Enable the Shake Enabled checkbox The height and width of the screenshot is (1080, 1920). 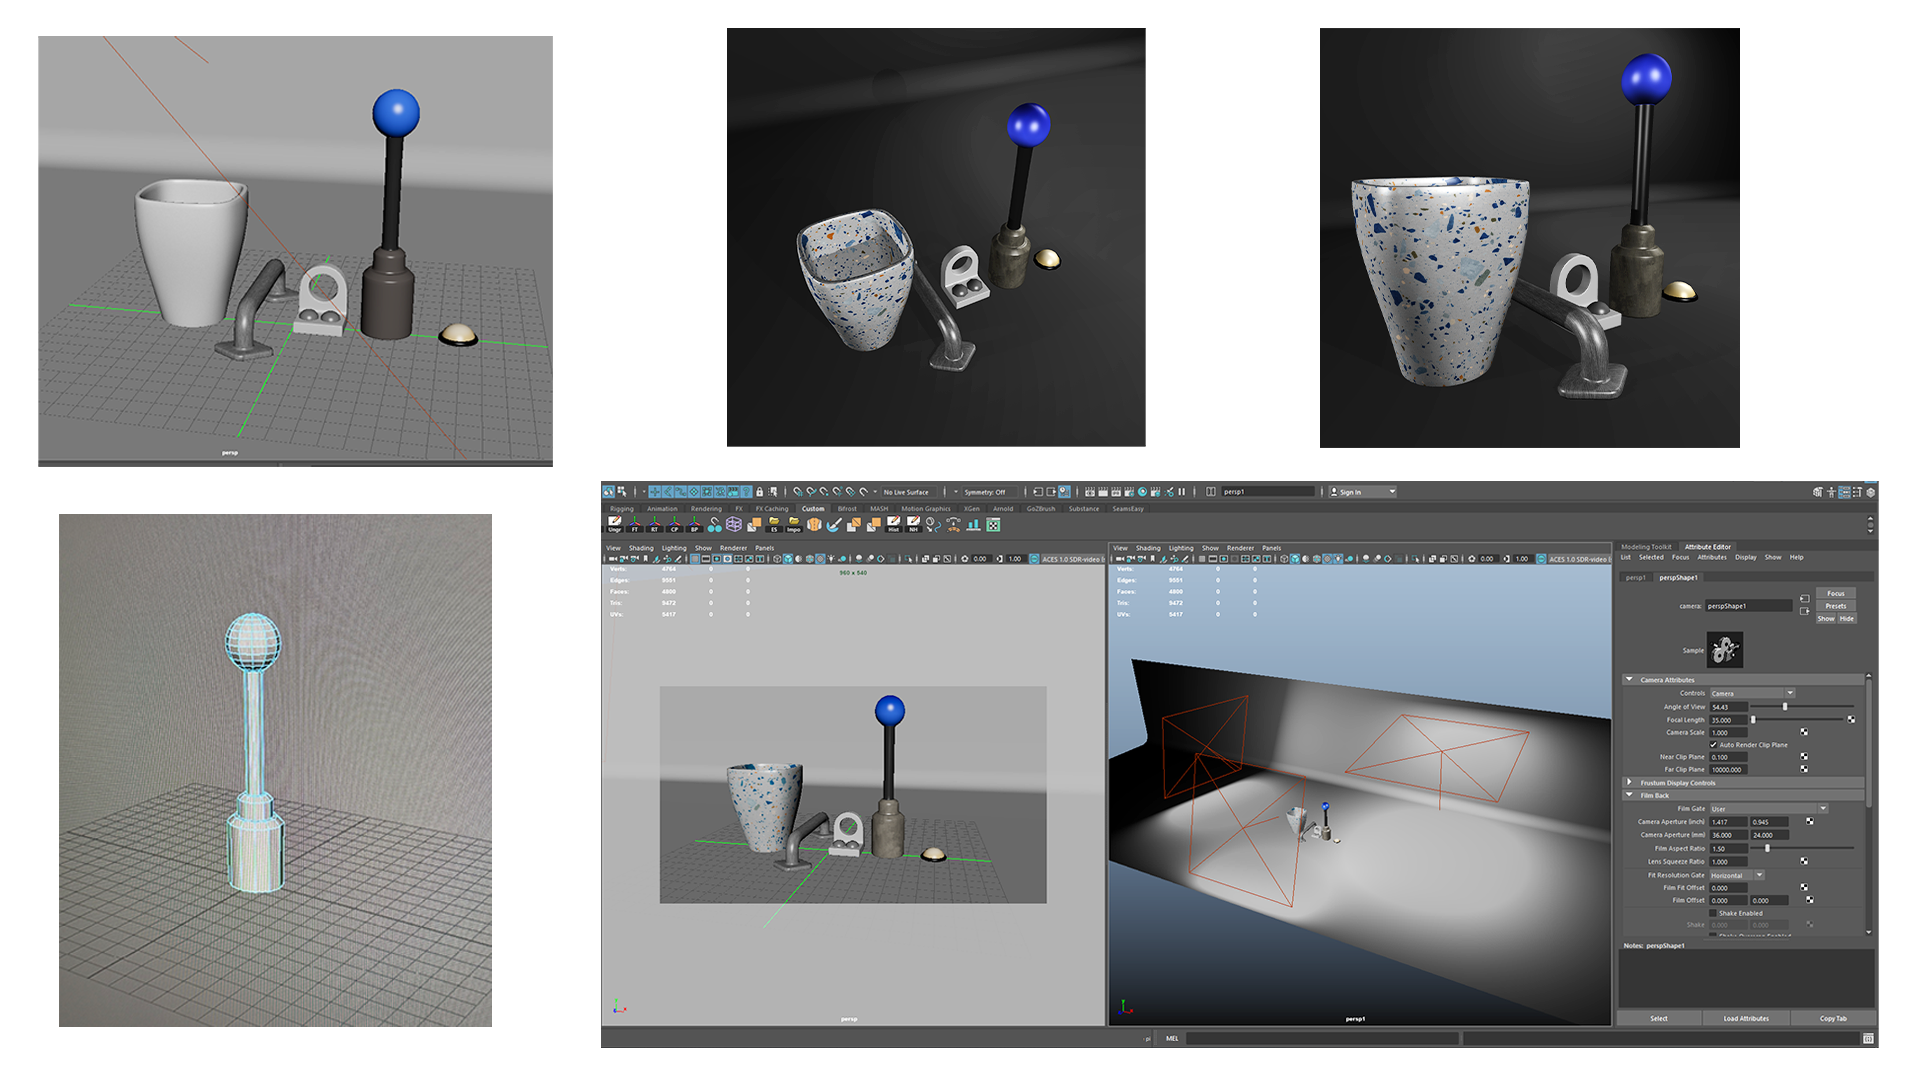1713,913
